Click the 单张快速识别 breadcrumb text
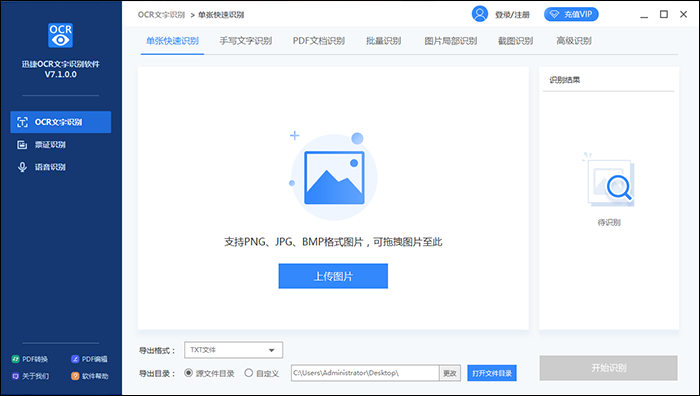 tap(221, 15)
